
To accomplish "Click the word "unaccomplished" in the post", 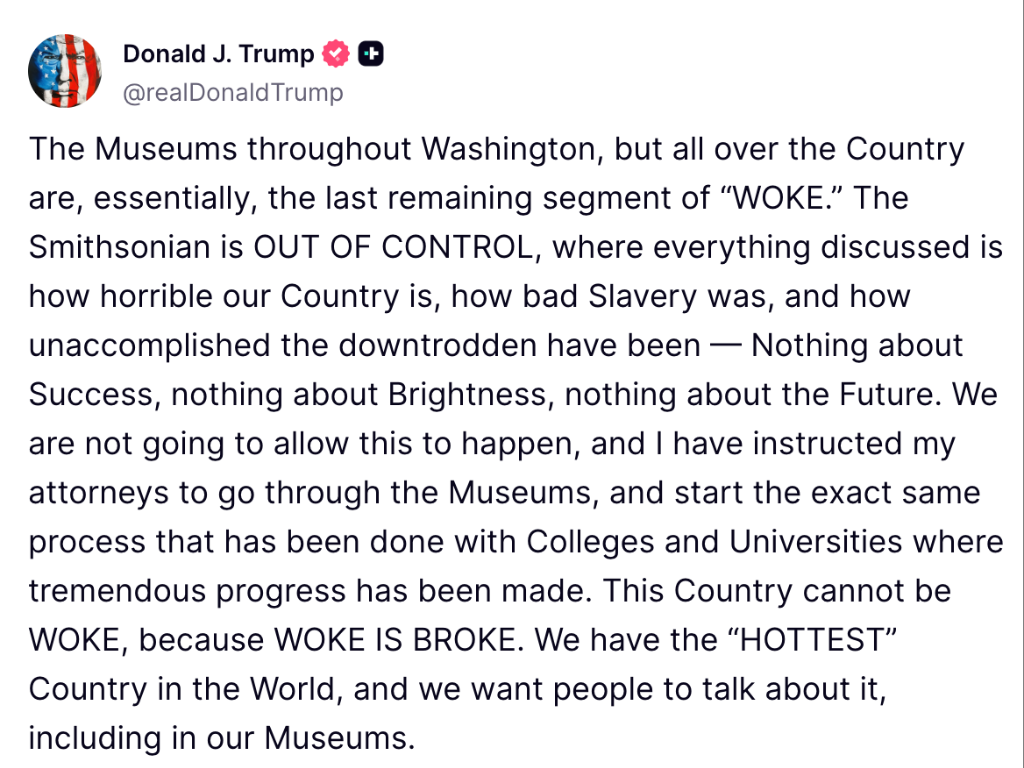I will (150, 346).
